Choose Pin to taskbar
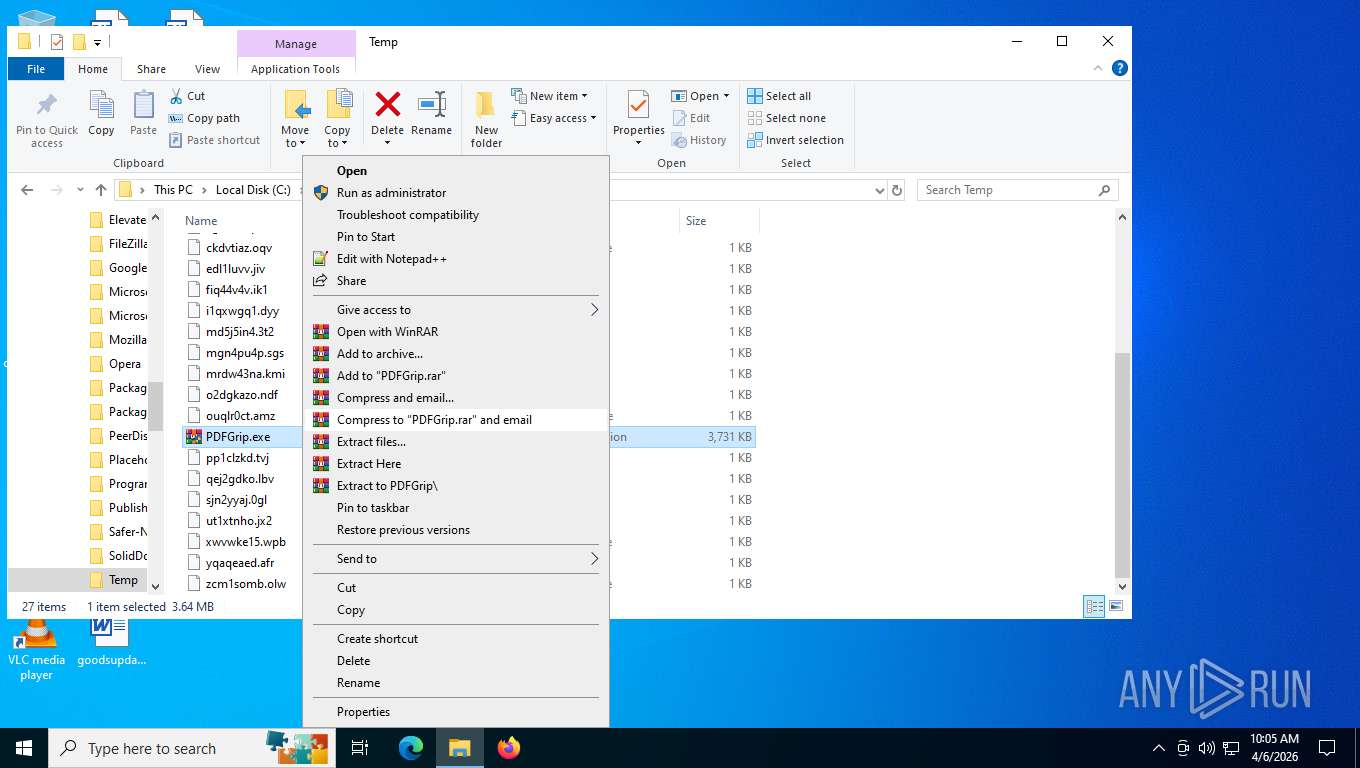Viewport: 1360px width, 768px height. click(x=456, y=508)
